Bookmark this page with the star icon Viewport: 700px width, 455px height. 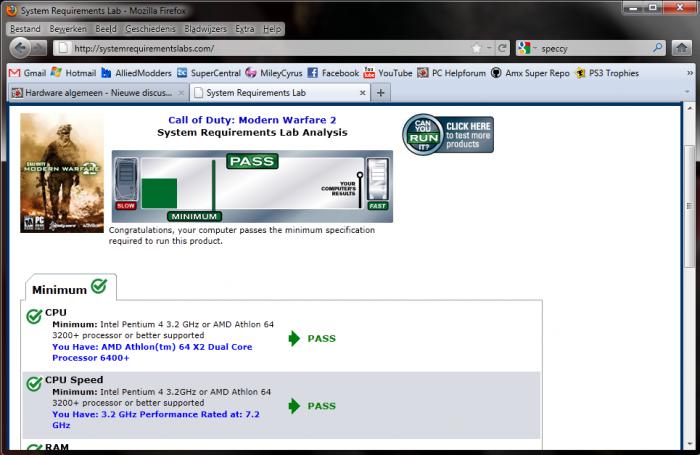(477, 48)
